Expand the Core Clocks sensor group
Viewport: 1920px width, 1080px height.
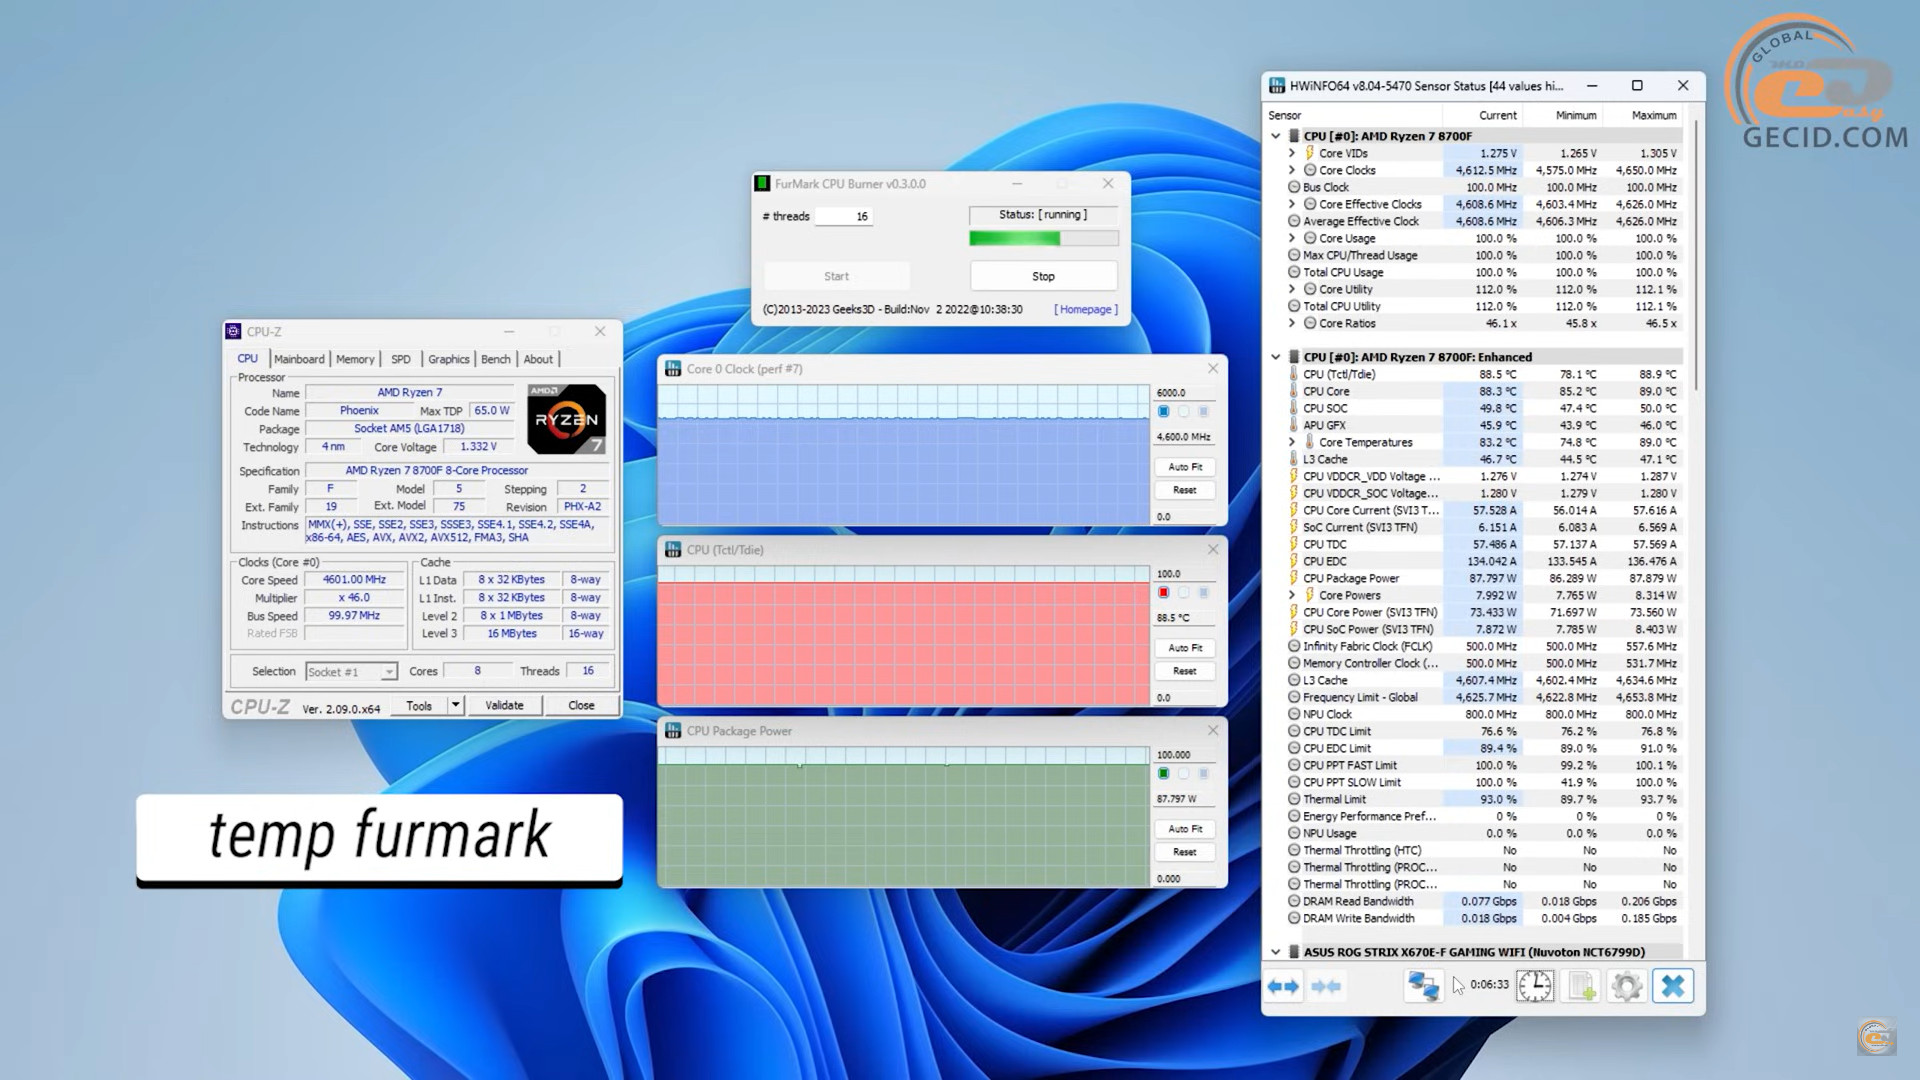point(1291,170)
